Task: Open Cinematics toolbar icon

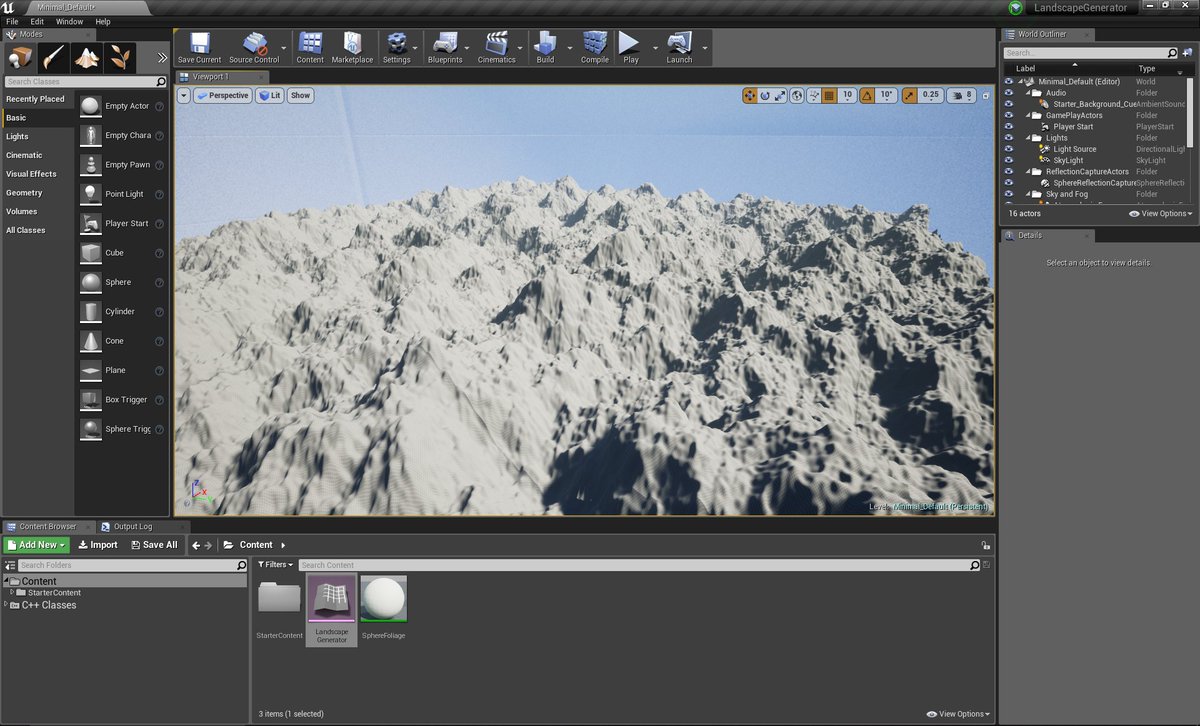Action: [x=496, y=47]
